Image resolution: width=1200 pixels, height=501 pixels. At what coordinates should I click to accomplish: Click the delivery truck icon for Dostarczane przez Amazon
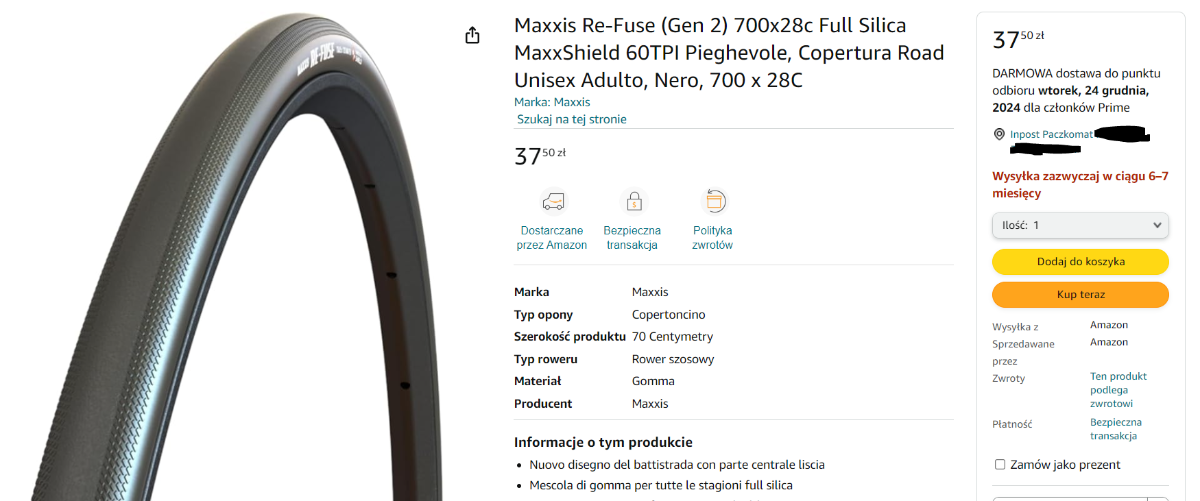(x=553, y=201)
